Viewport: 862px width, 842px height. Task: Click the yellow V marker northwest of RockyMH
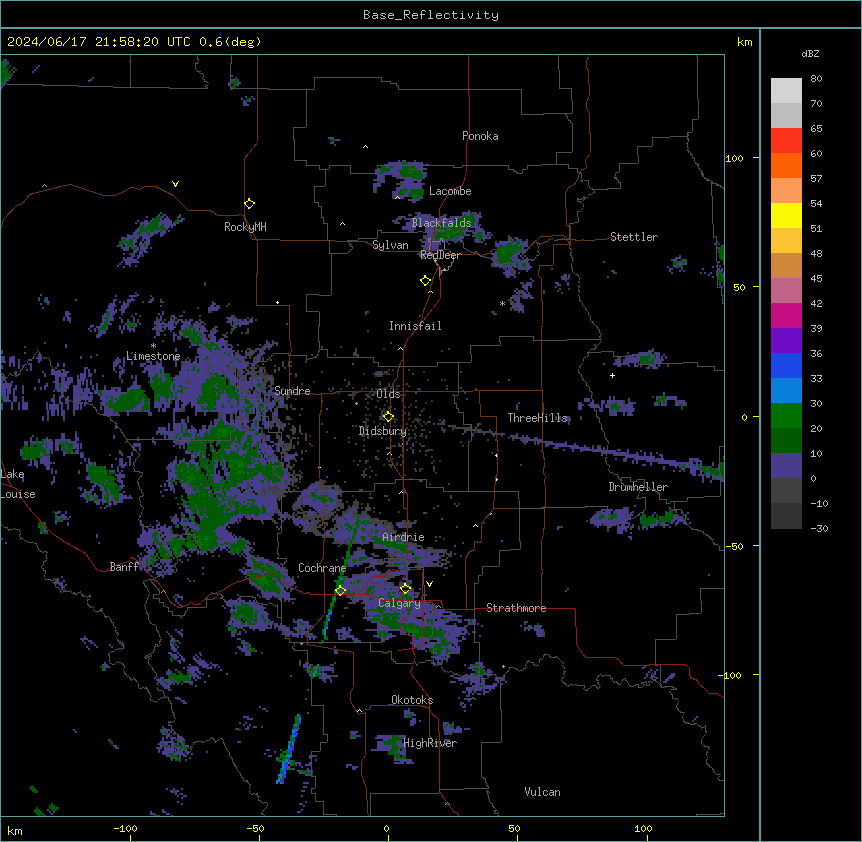tap(175, 184)
